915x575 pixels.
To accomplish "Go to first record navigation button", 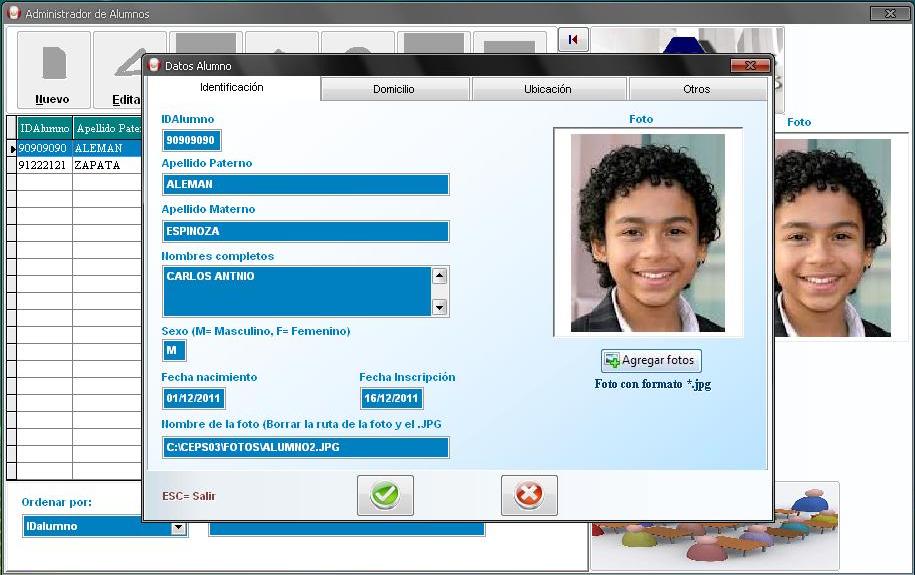I will (573, 39).
